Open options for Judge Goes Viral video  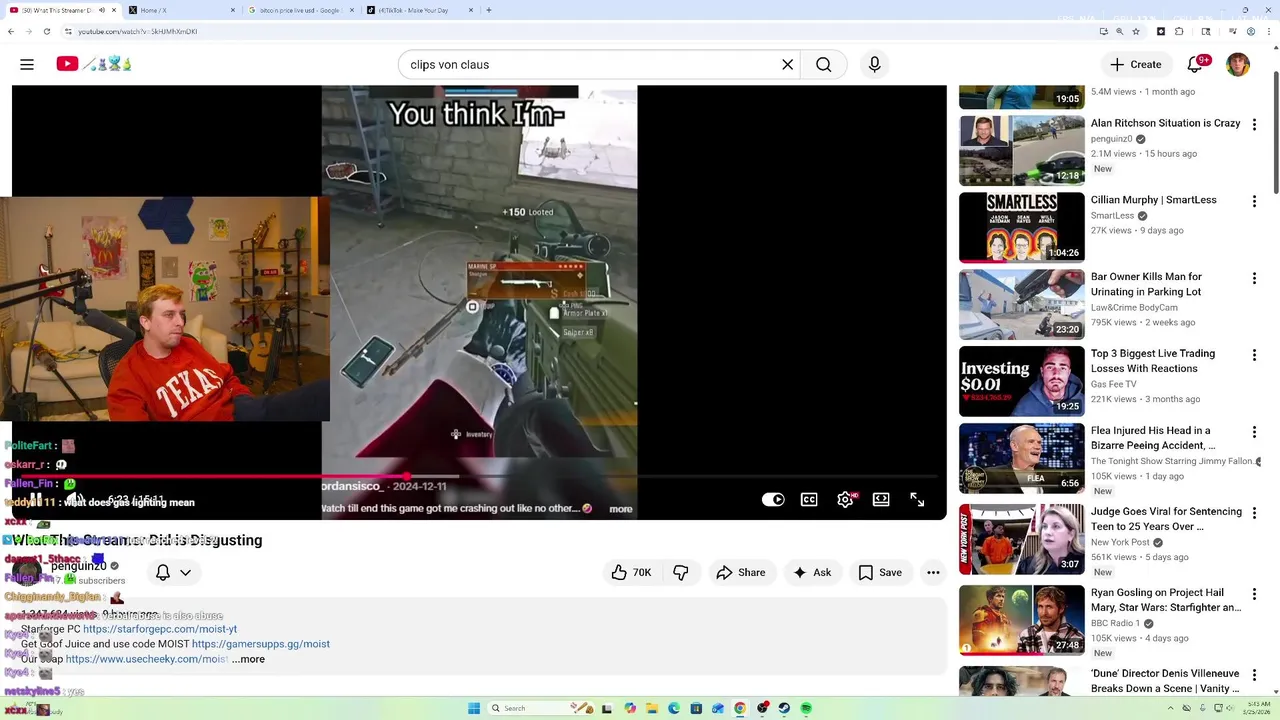click(1254, 514)
